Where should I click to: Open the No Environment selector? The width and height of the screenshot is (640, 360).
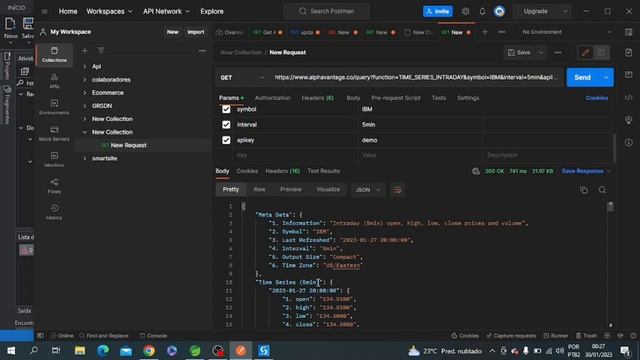tap(567, 32)
